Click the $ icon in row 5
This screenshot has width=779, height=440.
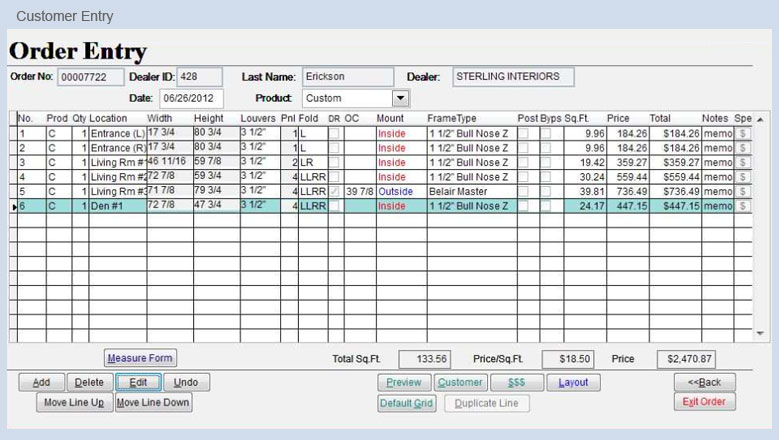click(743, 191)
